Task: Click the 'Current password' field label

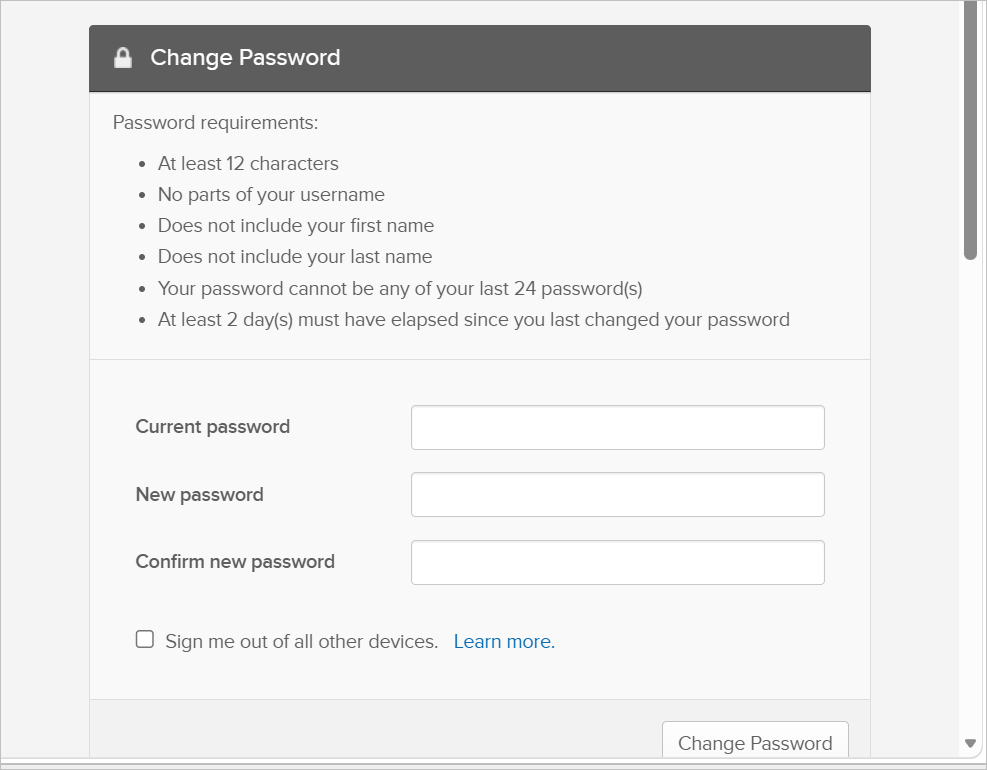Action: tap(213, 427)
